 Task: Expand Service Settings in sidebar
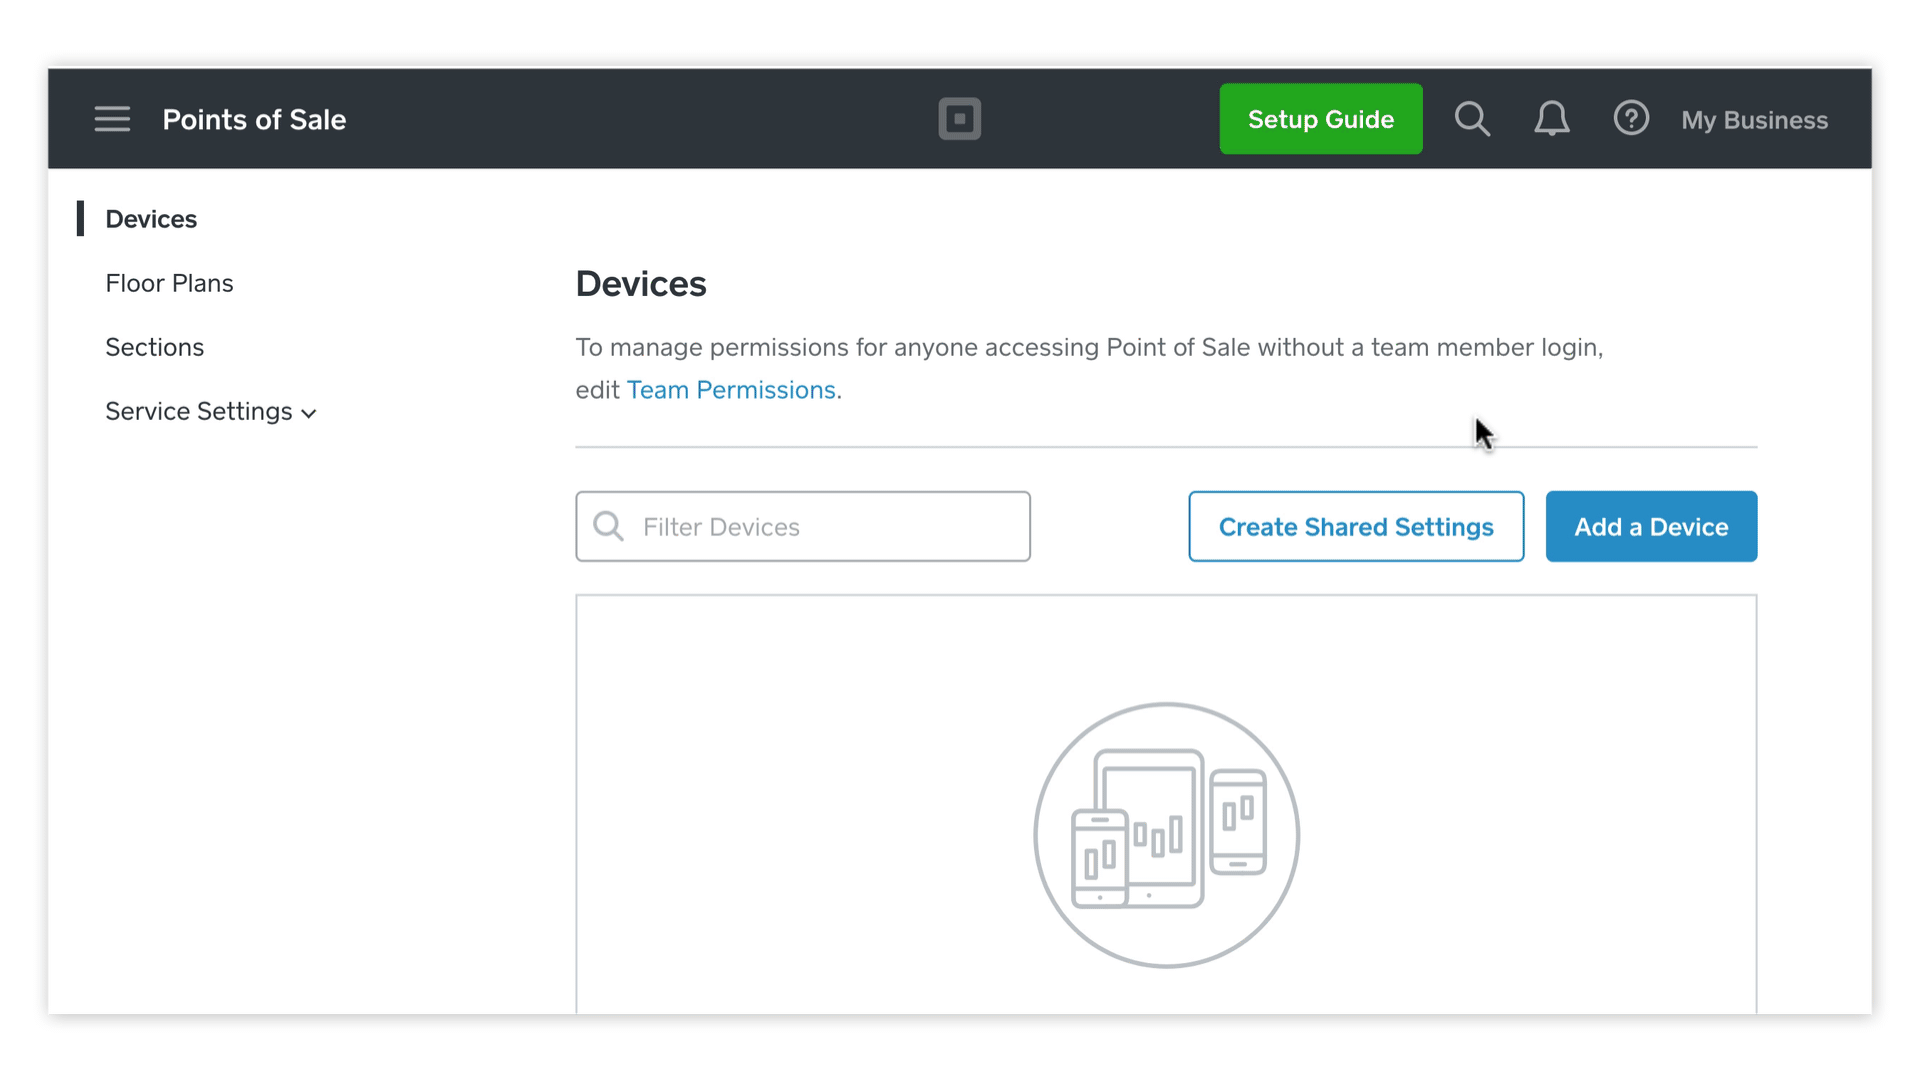pos(198,411)
